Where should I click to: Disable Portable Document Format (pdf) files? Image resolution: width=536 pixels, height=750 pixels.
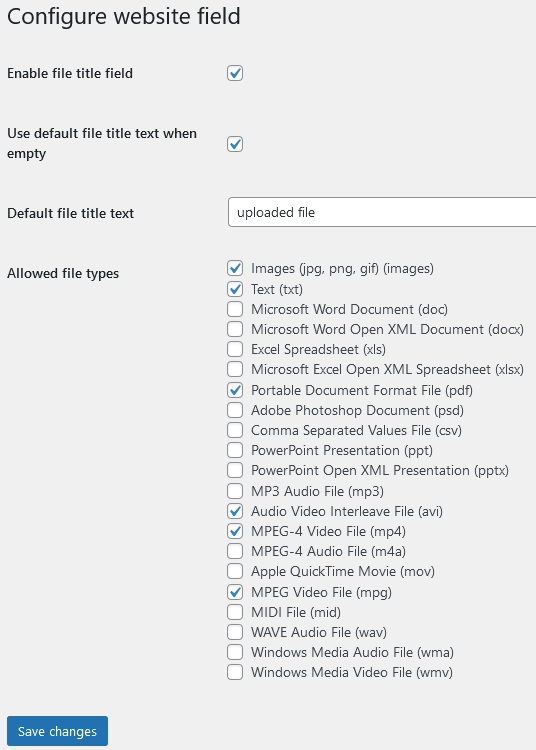[x=235, y=390]
